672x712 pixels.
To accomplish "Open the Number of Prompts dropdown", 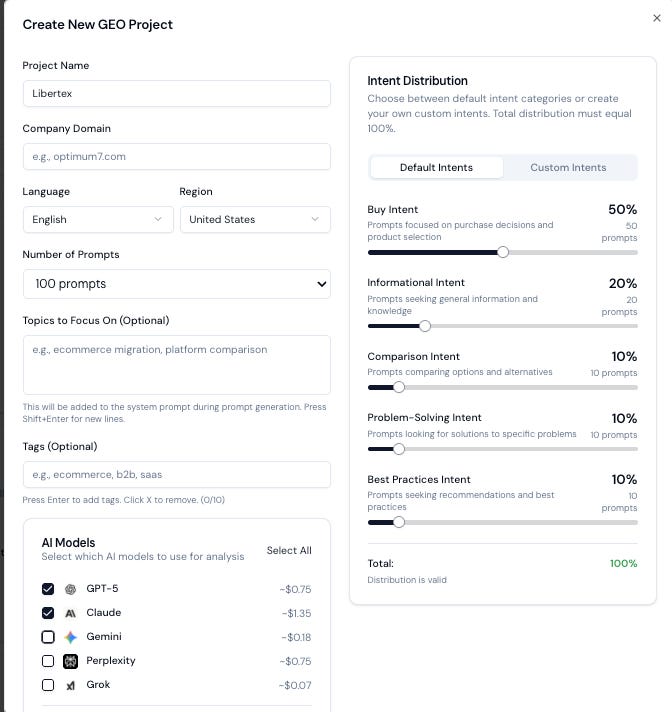I will pyautogui.click(x=177, y=284).
